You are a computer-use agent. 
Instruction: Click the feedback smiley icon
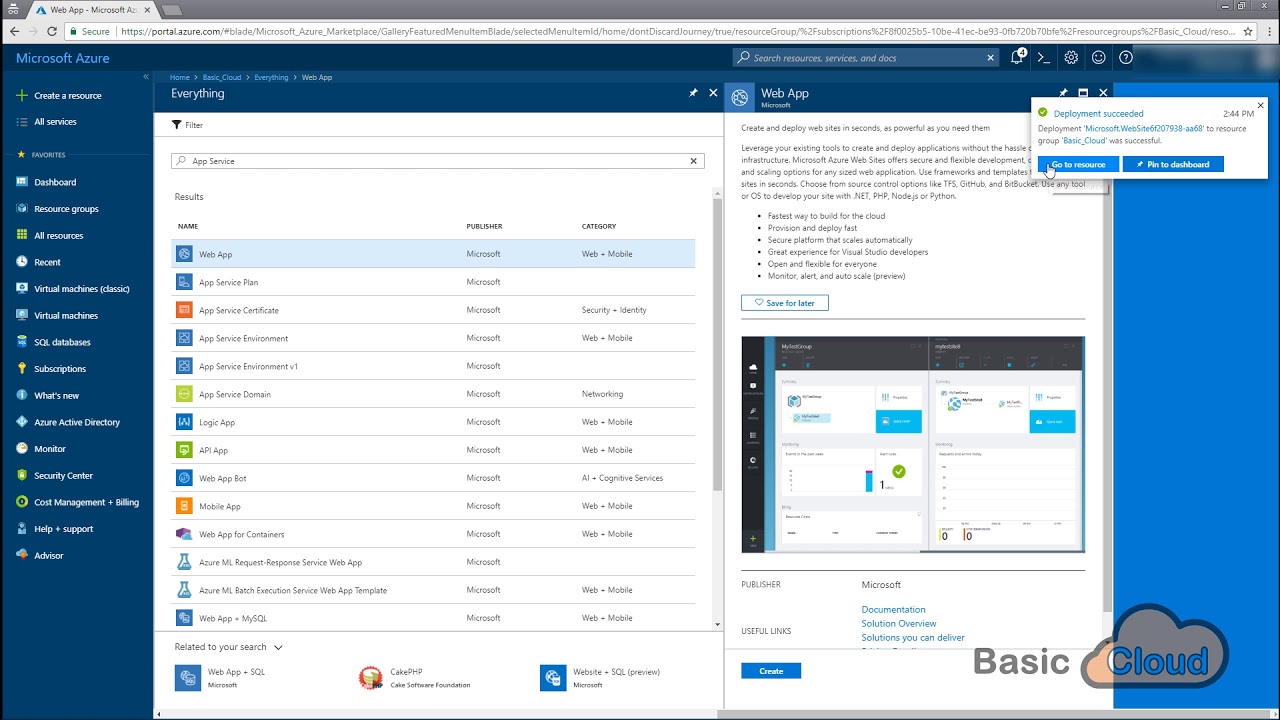[1098, 58]
